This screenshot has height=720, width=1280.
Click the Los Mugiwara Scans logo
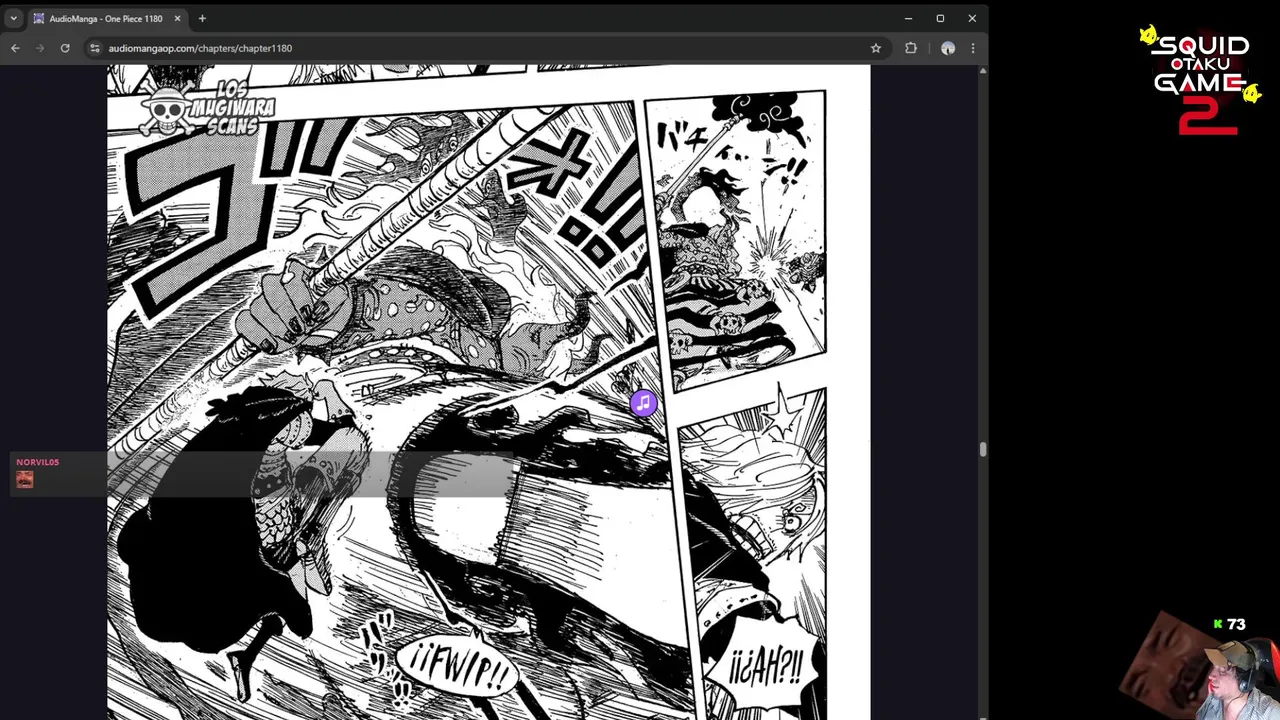tap(207, 108)
